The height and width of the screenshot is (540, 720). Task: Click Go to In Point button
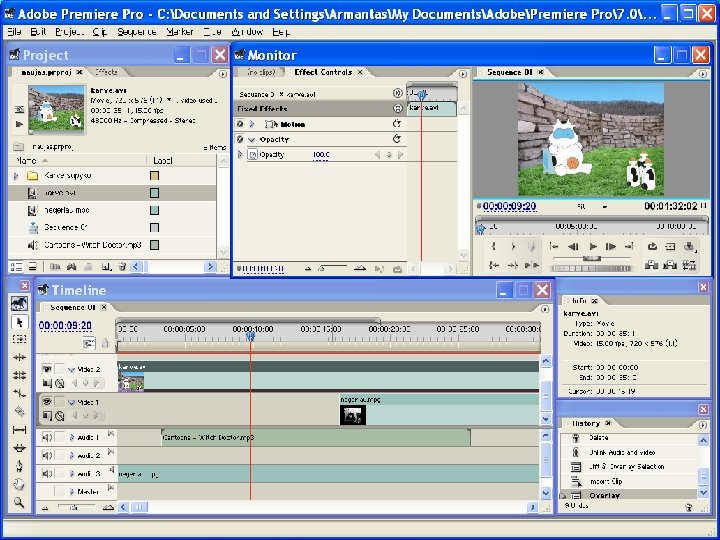pyautogui.click(x=494, y=265)
